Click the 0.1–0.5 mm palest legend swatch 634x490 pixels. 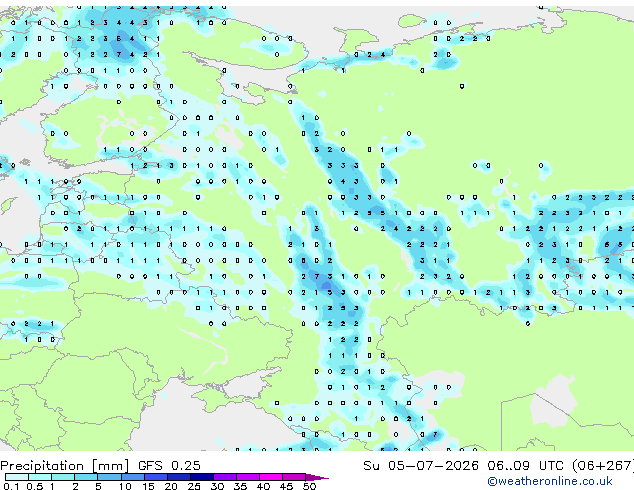pos(17,477)
